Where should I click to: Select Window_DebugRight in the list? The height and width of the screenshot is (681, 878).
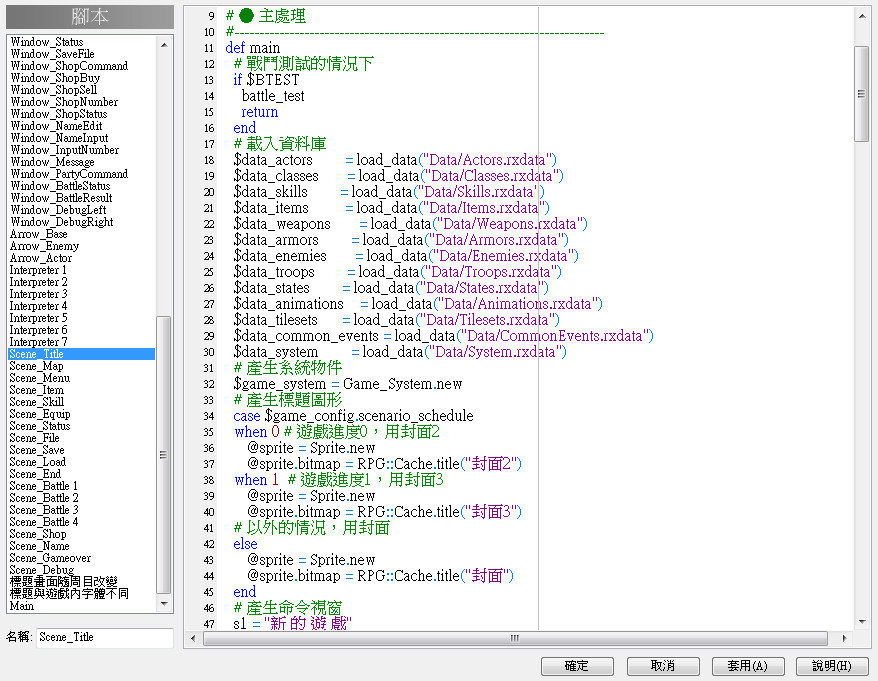pyautogui.click(x=61, y=222)
